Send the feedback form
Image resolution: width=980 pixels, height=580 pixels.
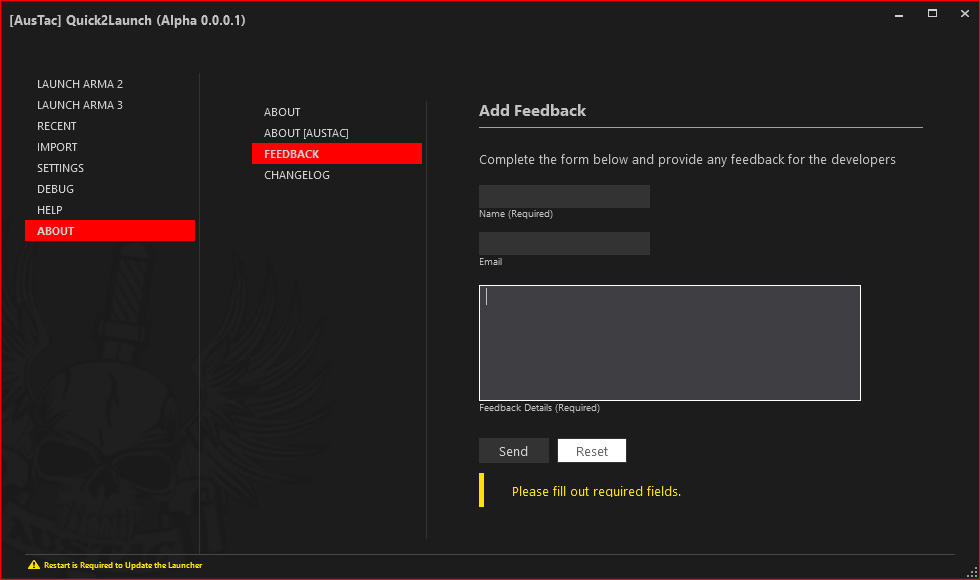point(514,451)
